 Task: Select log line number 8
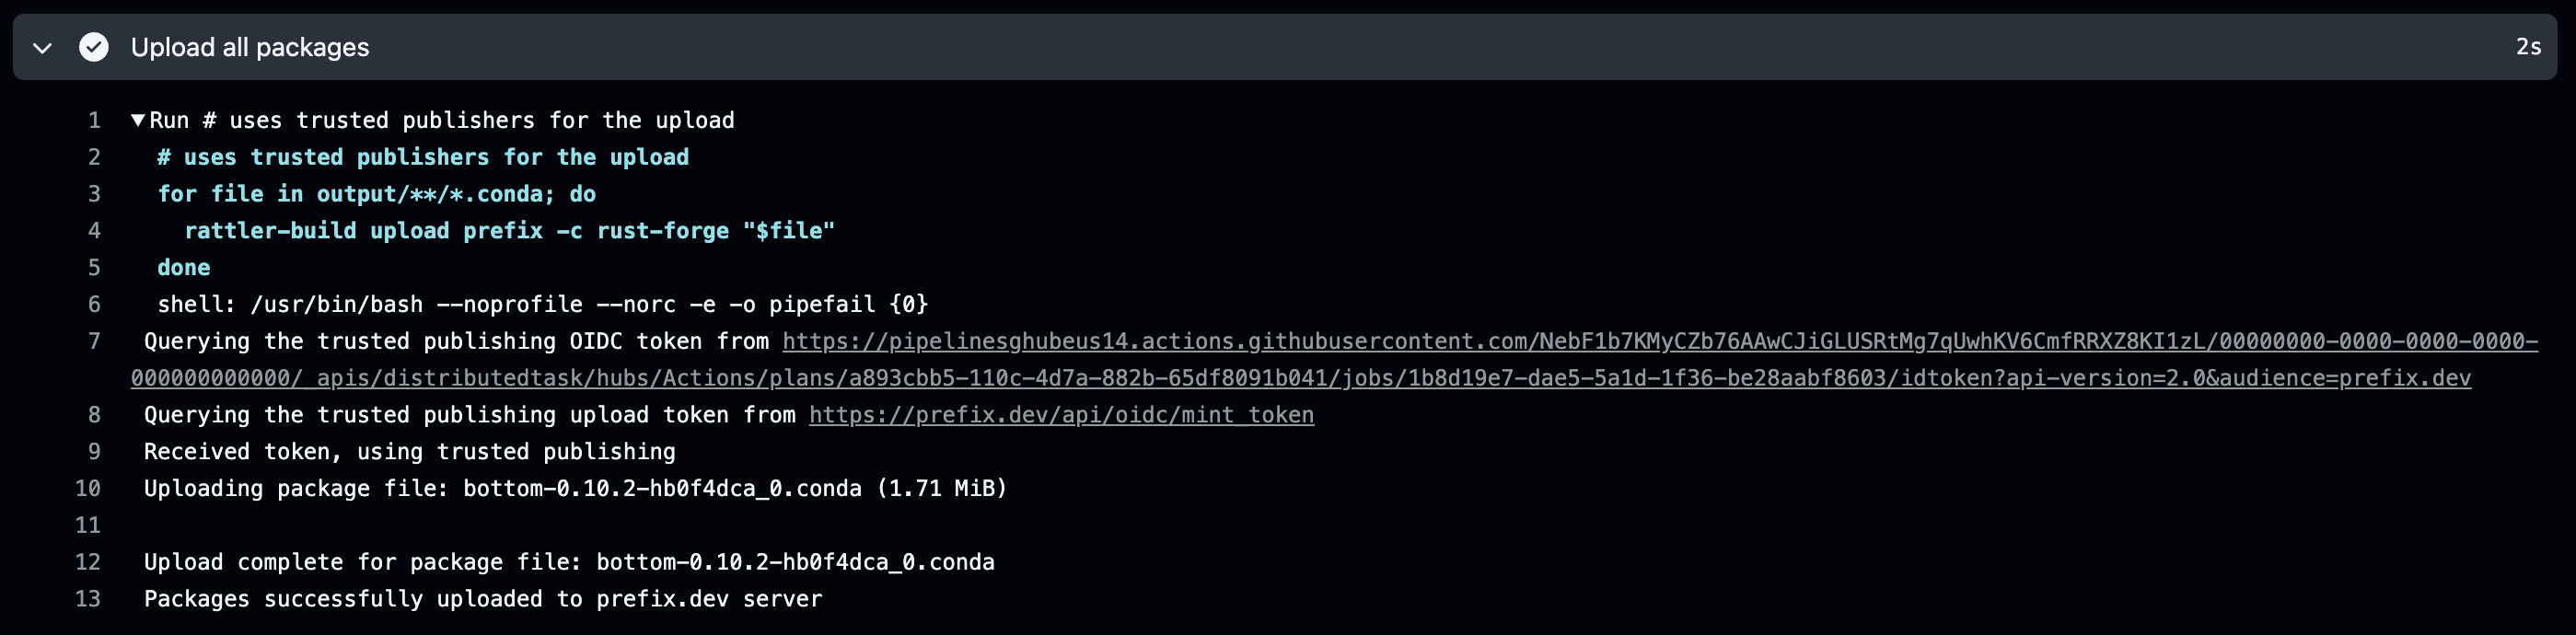(94, 415)
